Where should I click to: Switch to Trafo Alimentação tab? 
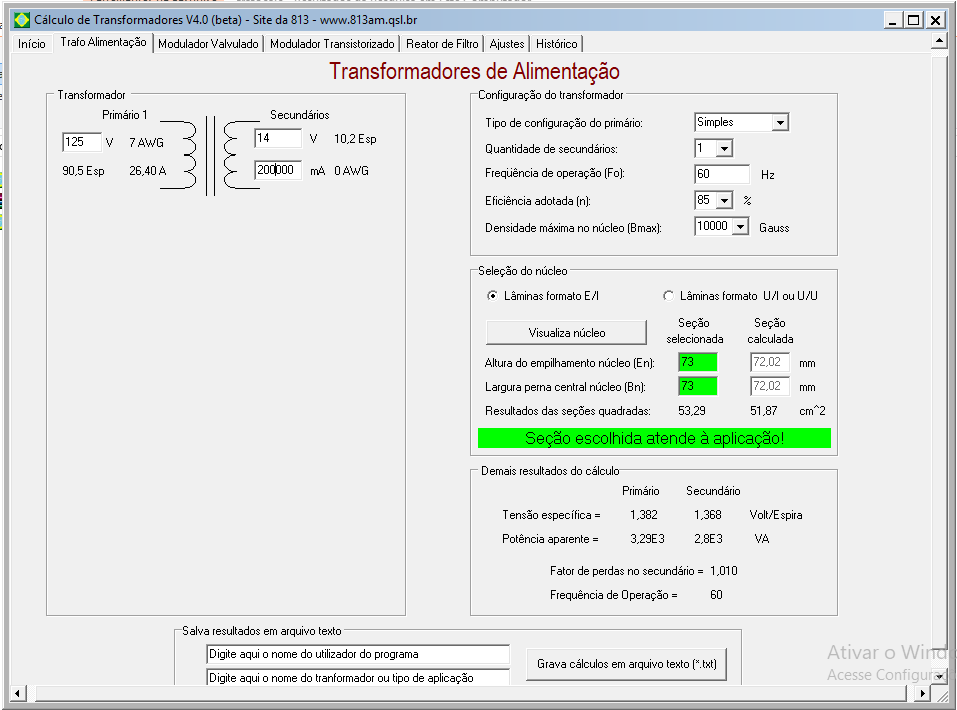click(x=103, y=42)
